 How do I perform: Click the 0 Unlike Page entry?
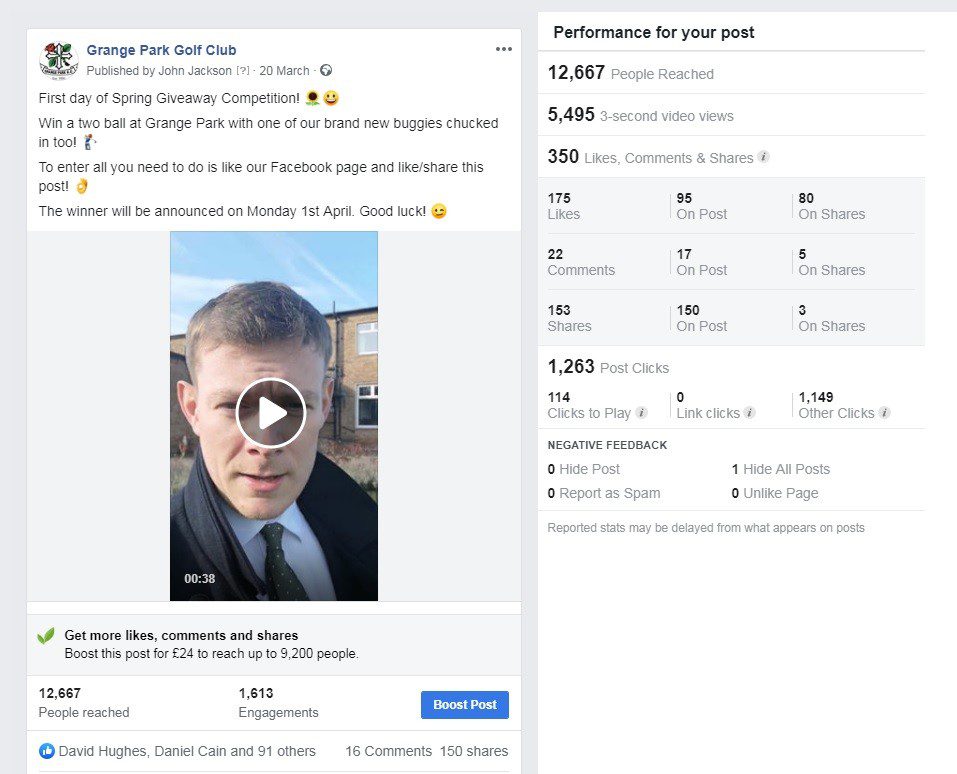click(775, 493)
